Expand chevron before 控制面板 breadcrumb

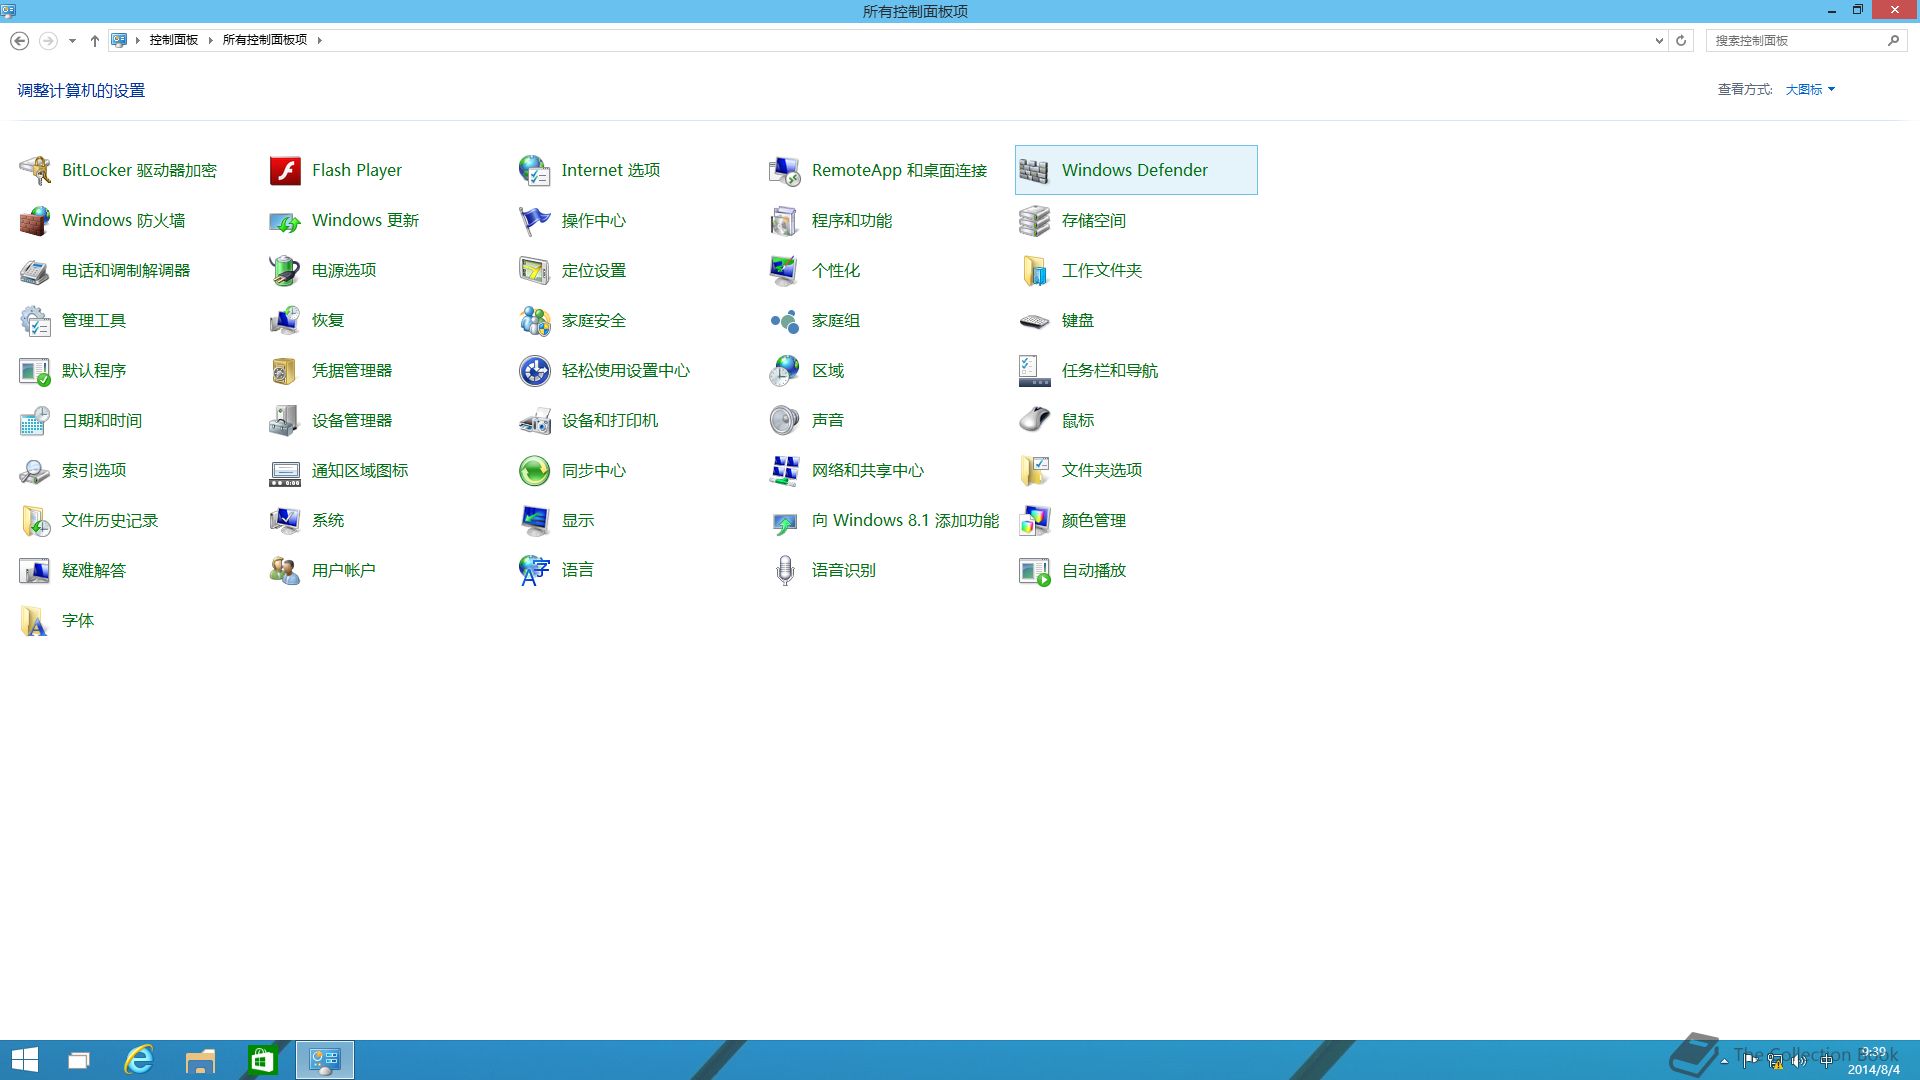click(x=138, y=41)
